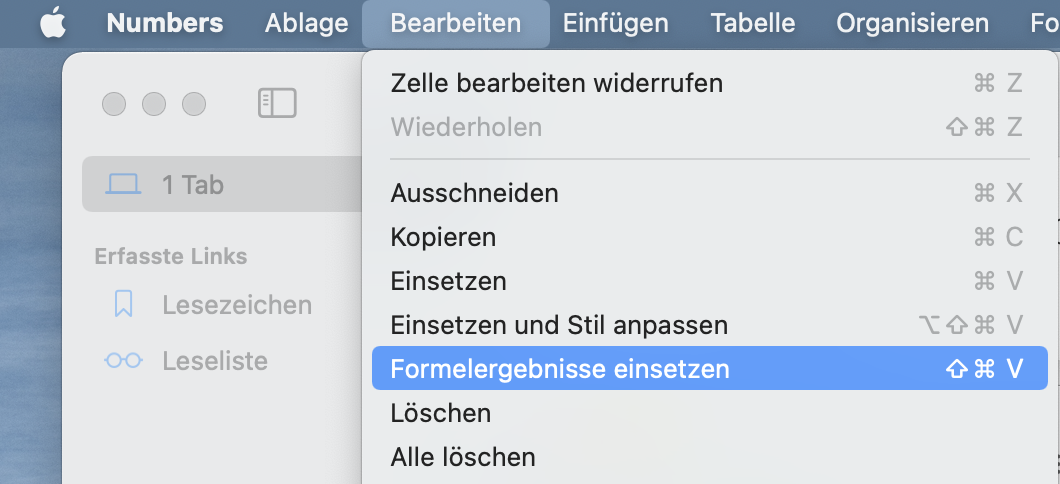Choose Einsetzen und Stil anpassen
The image size is (1060, 484).
(x=559, y=325)
